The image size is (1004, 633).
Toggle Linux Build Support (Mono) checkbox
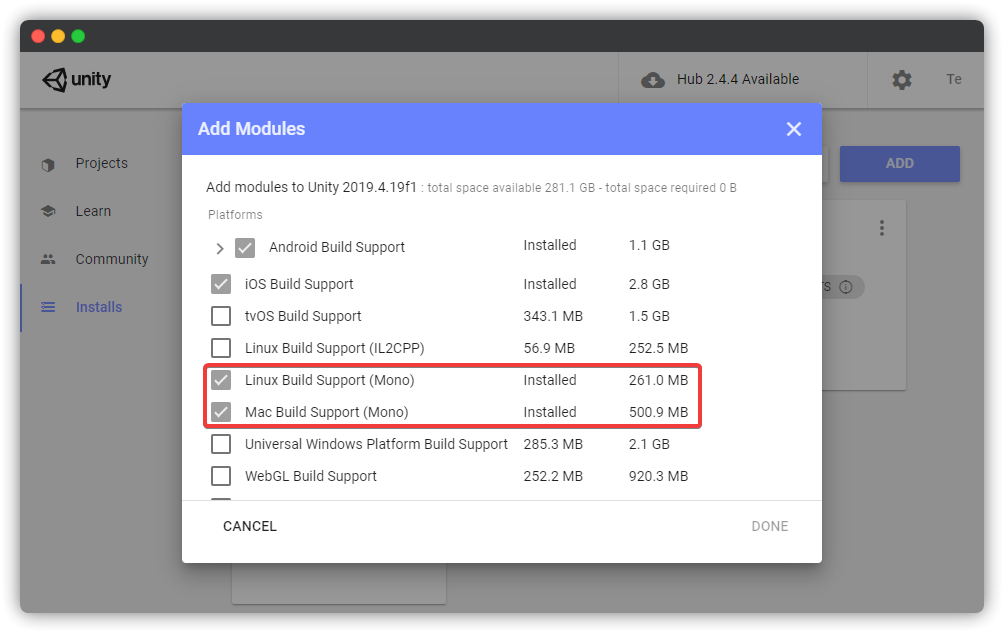[x=221, y=380]
